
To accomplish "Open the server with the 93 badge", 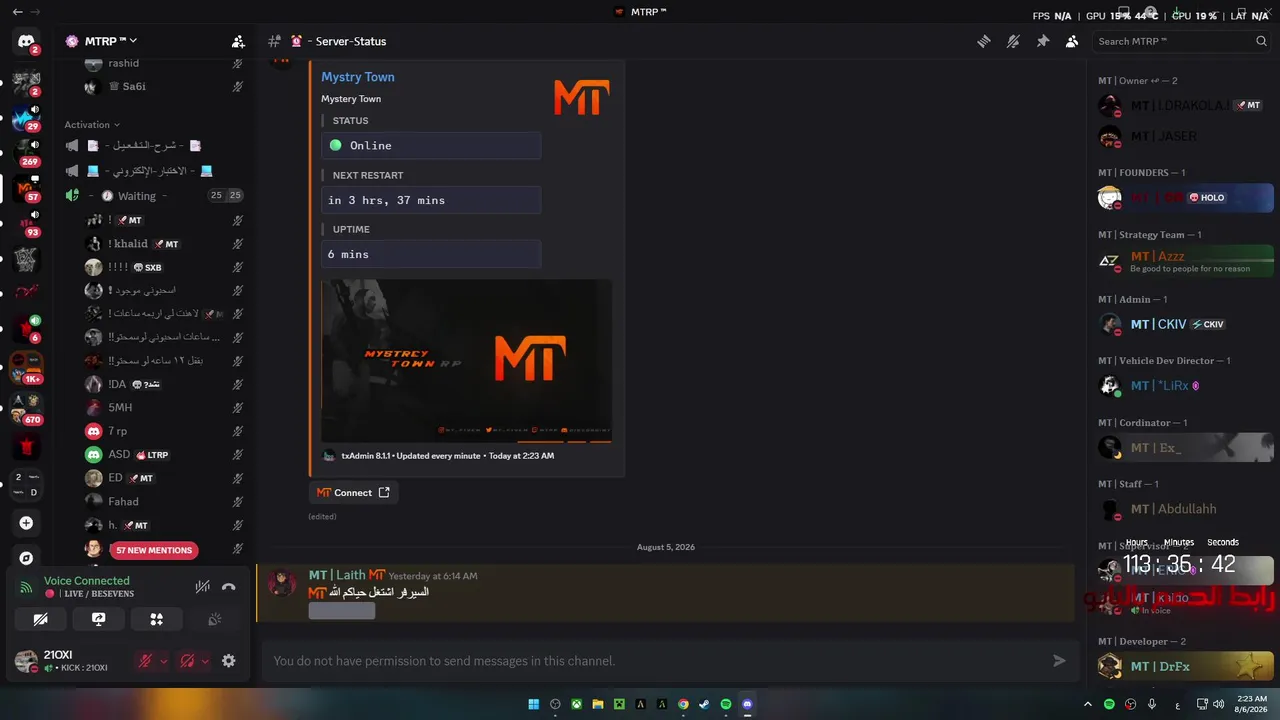I will (x=26, y=223).
